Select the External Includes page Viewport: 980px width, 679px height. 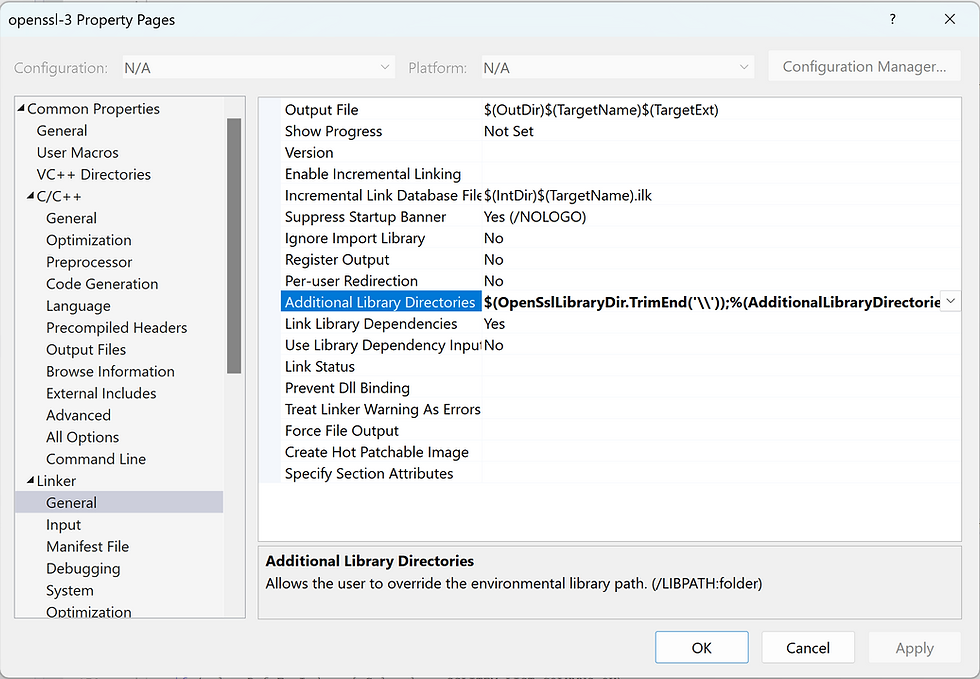pos(101,393)
